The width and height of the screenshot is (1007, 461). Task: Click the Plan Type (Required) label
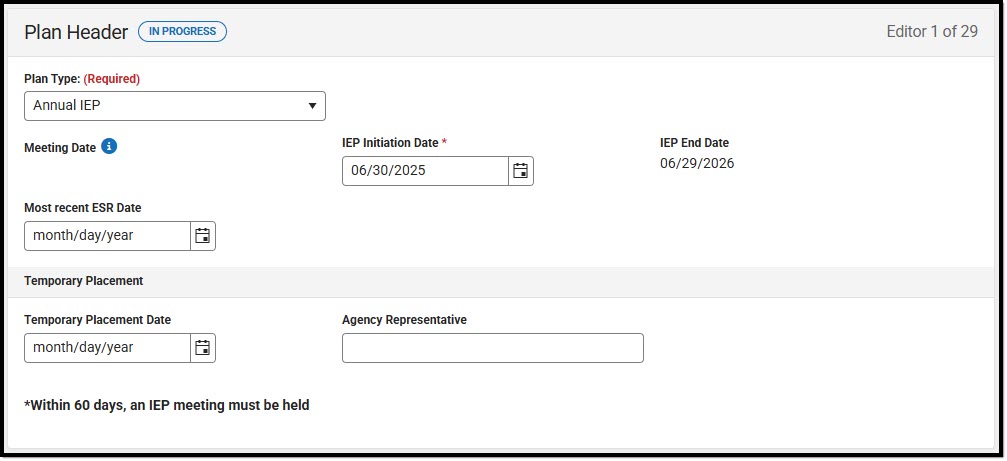[82, 79]
